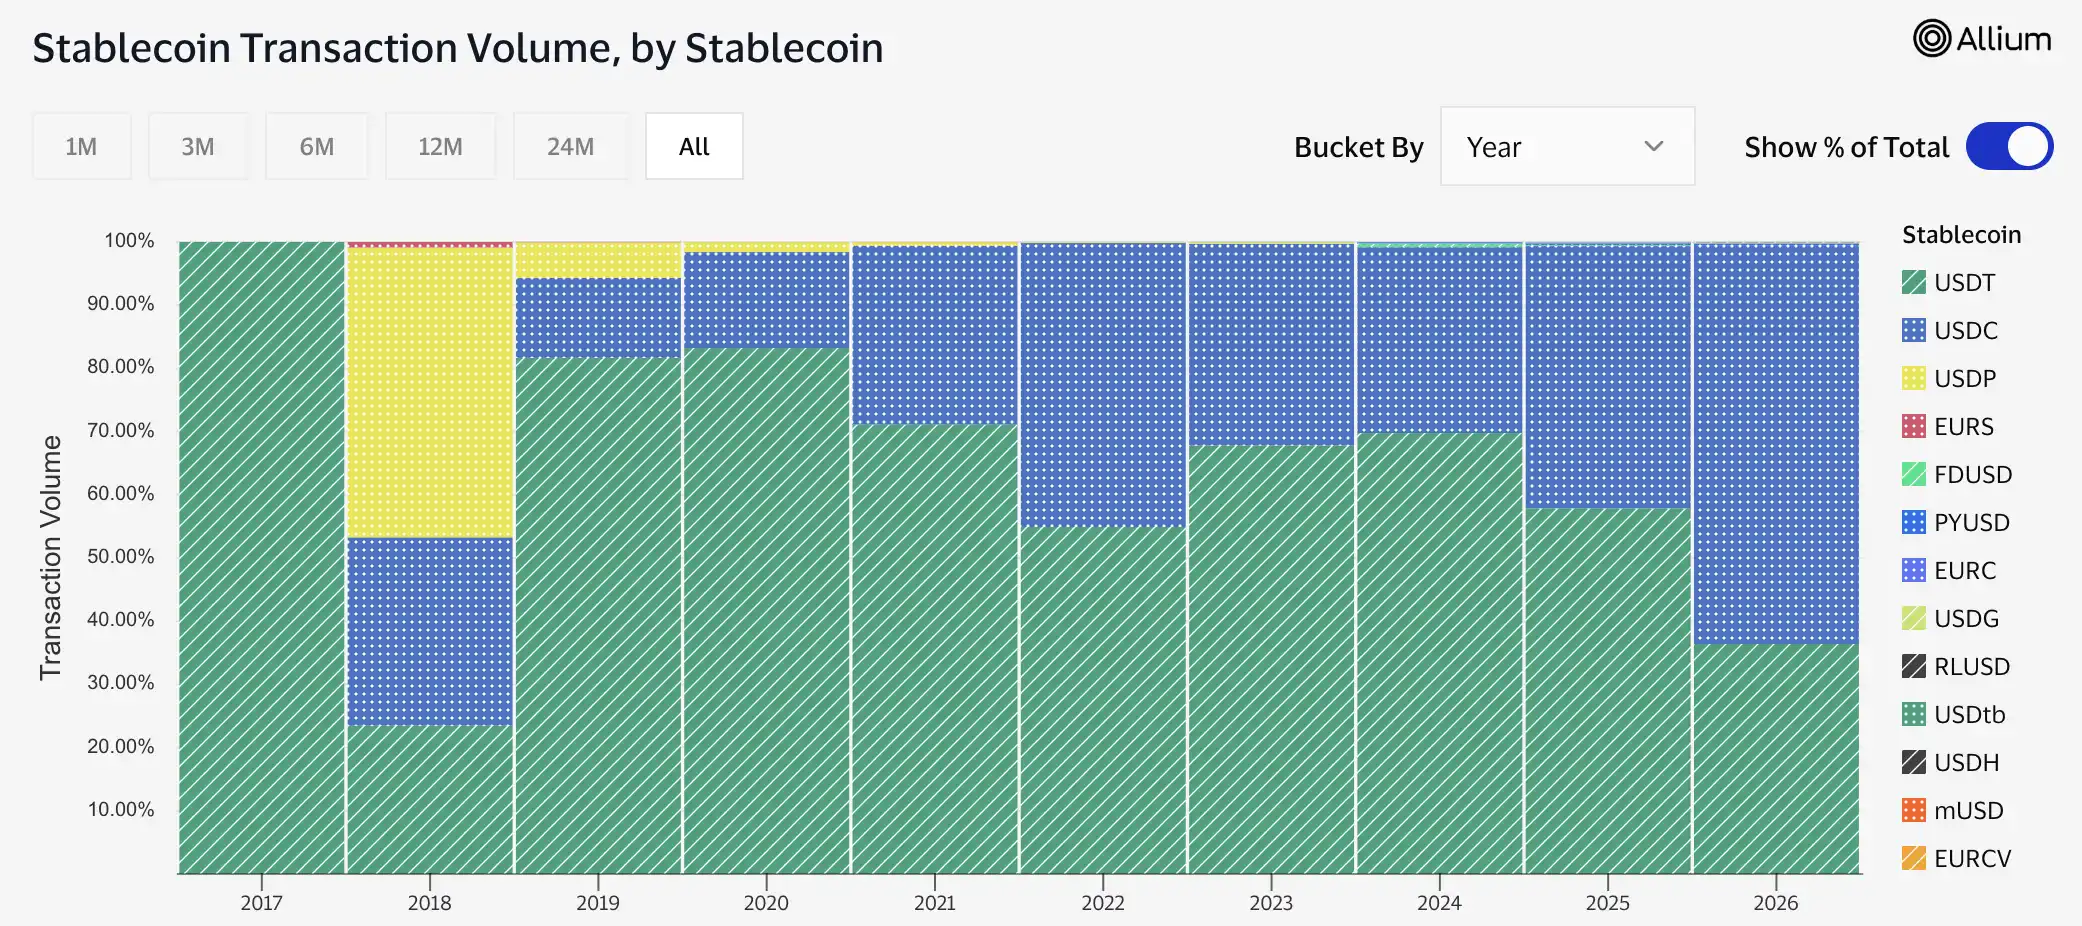Click the dropdown chevron next to Year

(1653, 146)
